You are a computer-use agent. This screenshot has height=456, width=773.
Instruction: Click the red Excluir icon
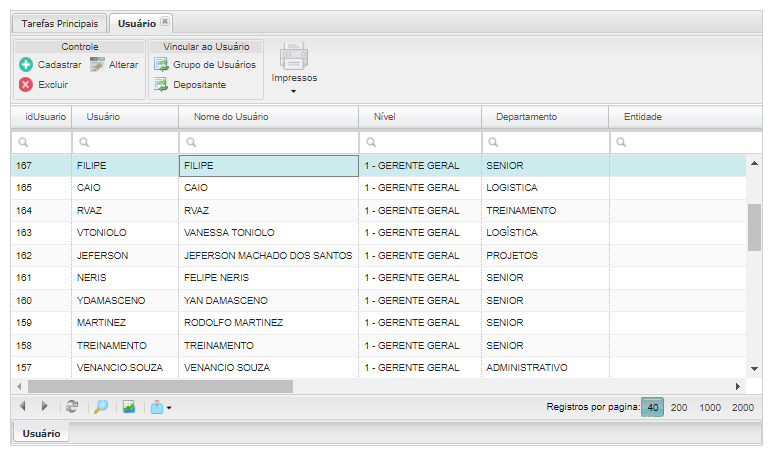pos(26,85)
